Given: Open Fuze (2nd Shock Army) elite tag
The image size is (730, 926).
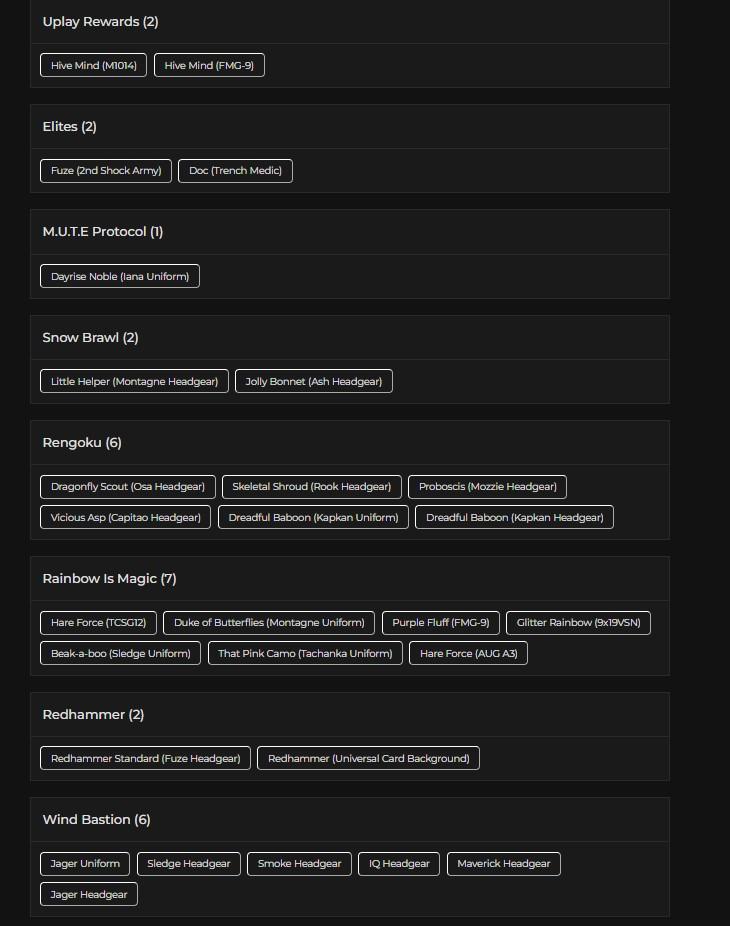Looking at the screenshot, I should tap(106, 171).
